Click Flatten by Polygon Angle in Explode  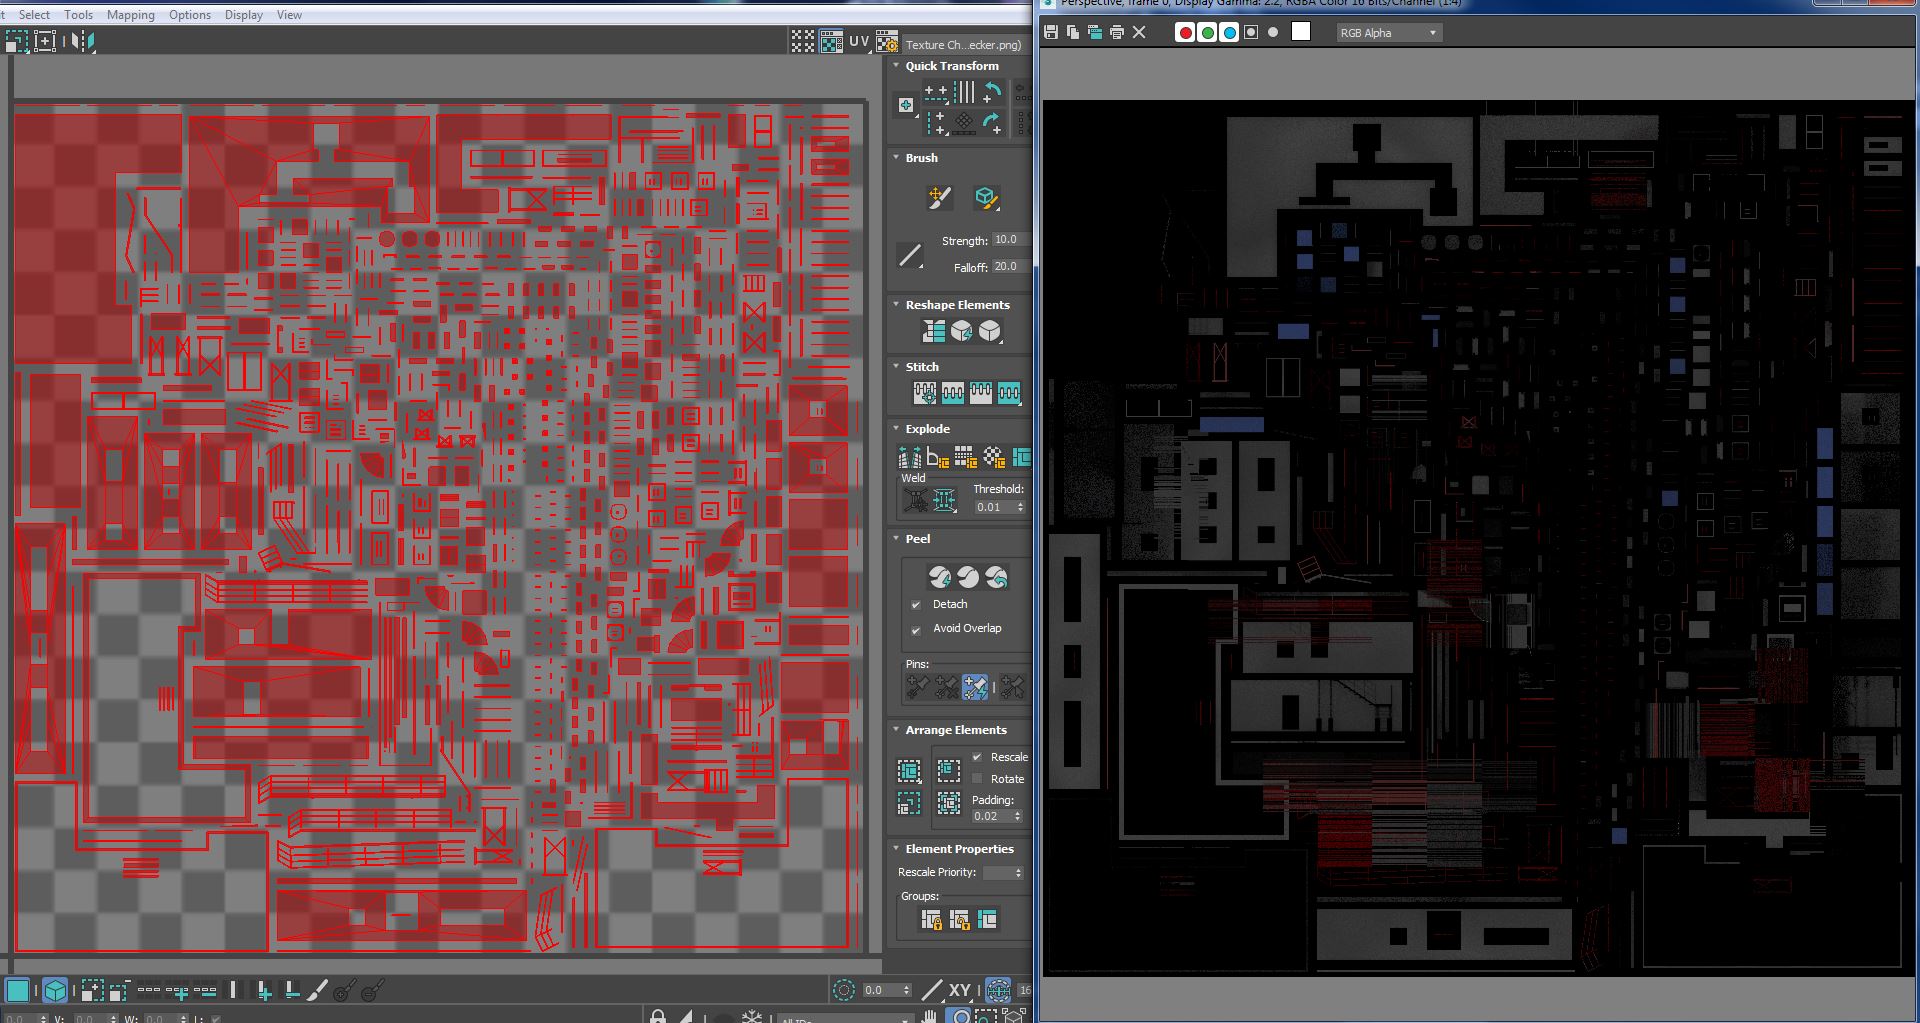938,457
